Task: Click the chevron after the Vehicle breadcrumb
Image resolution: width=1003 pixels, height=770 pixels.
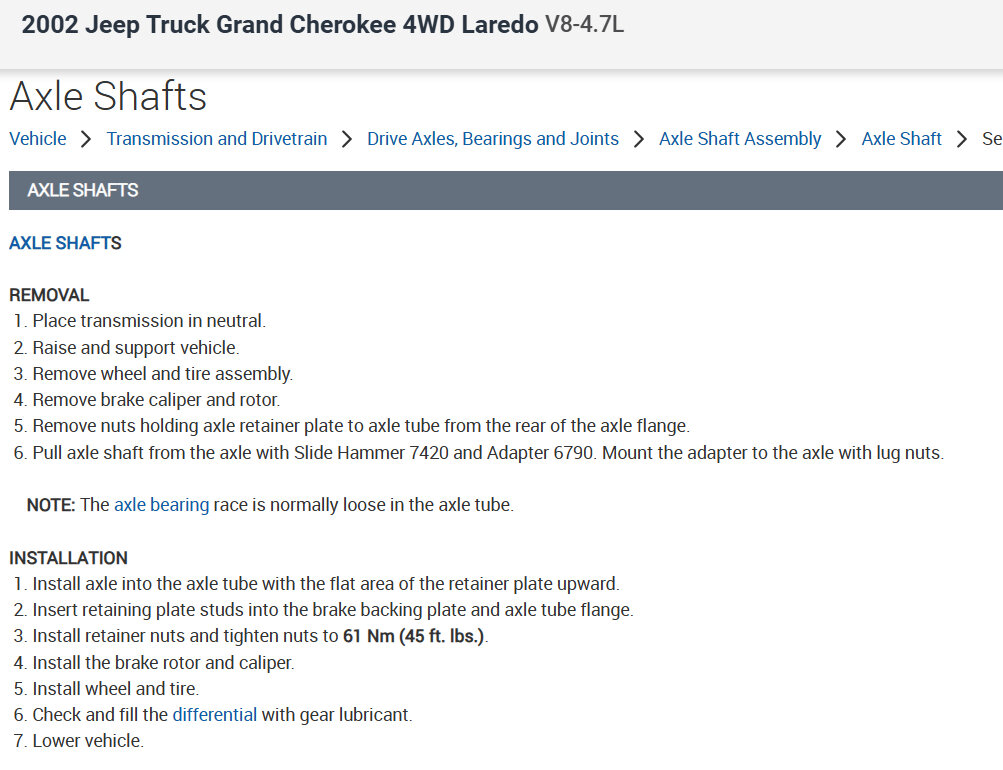Action: pyautogui.click(x=87, y=139)
